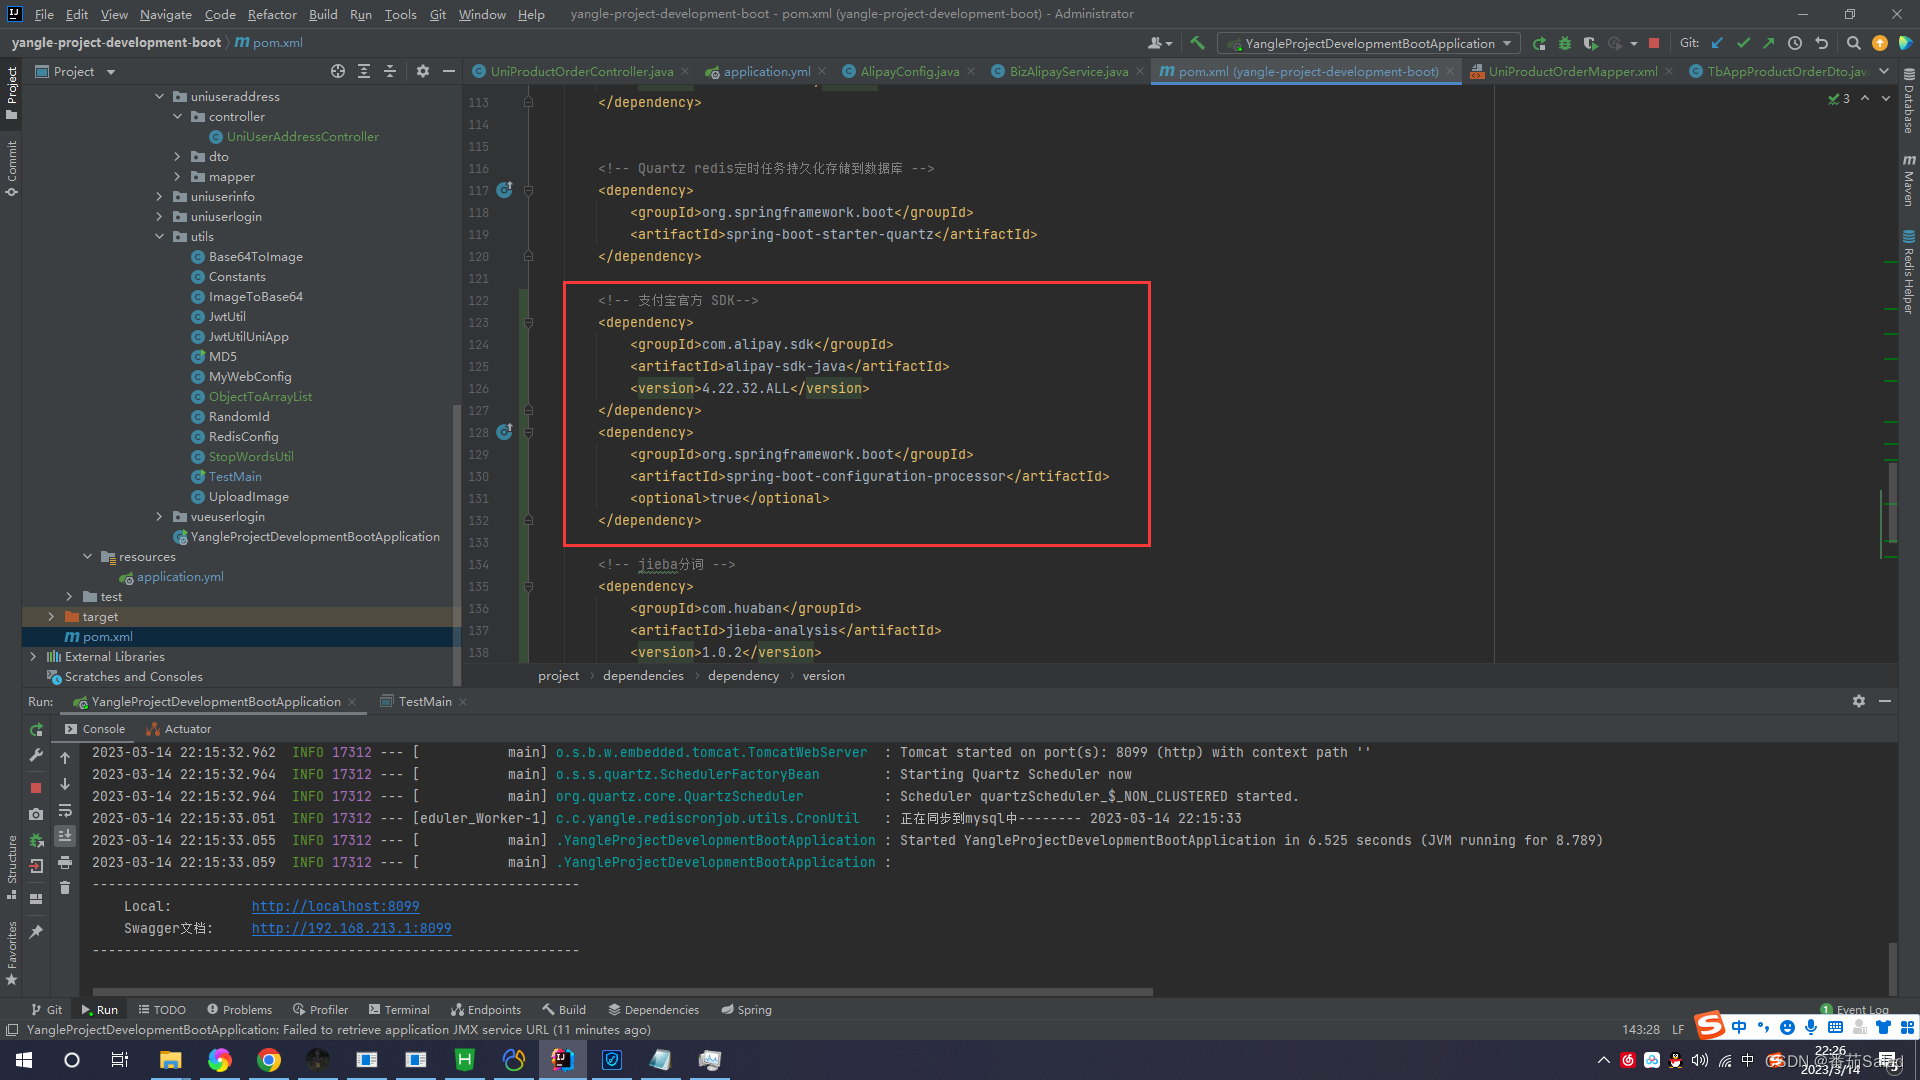
Task: Run with Coverage shield icon
Action: point(1590,43)
